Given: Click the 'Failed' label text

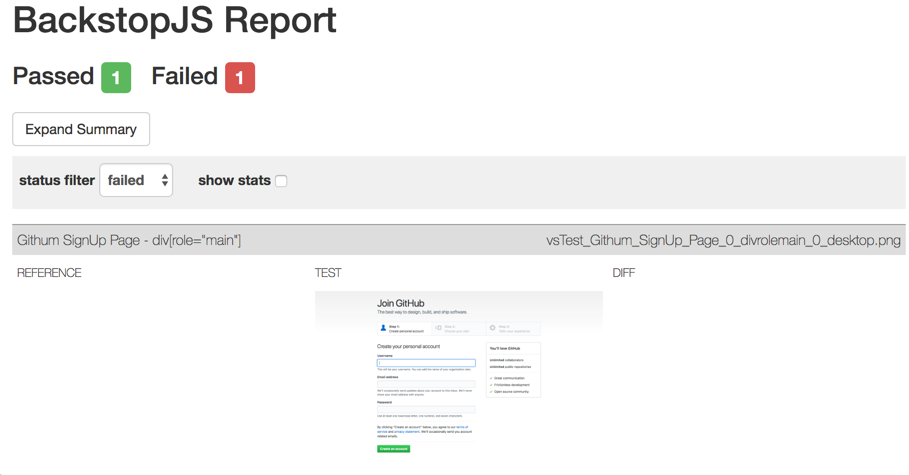Looking at the screenshot, I should pyautogui.click(x=184, y=76).
